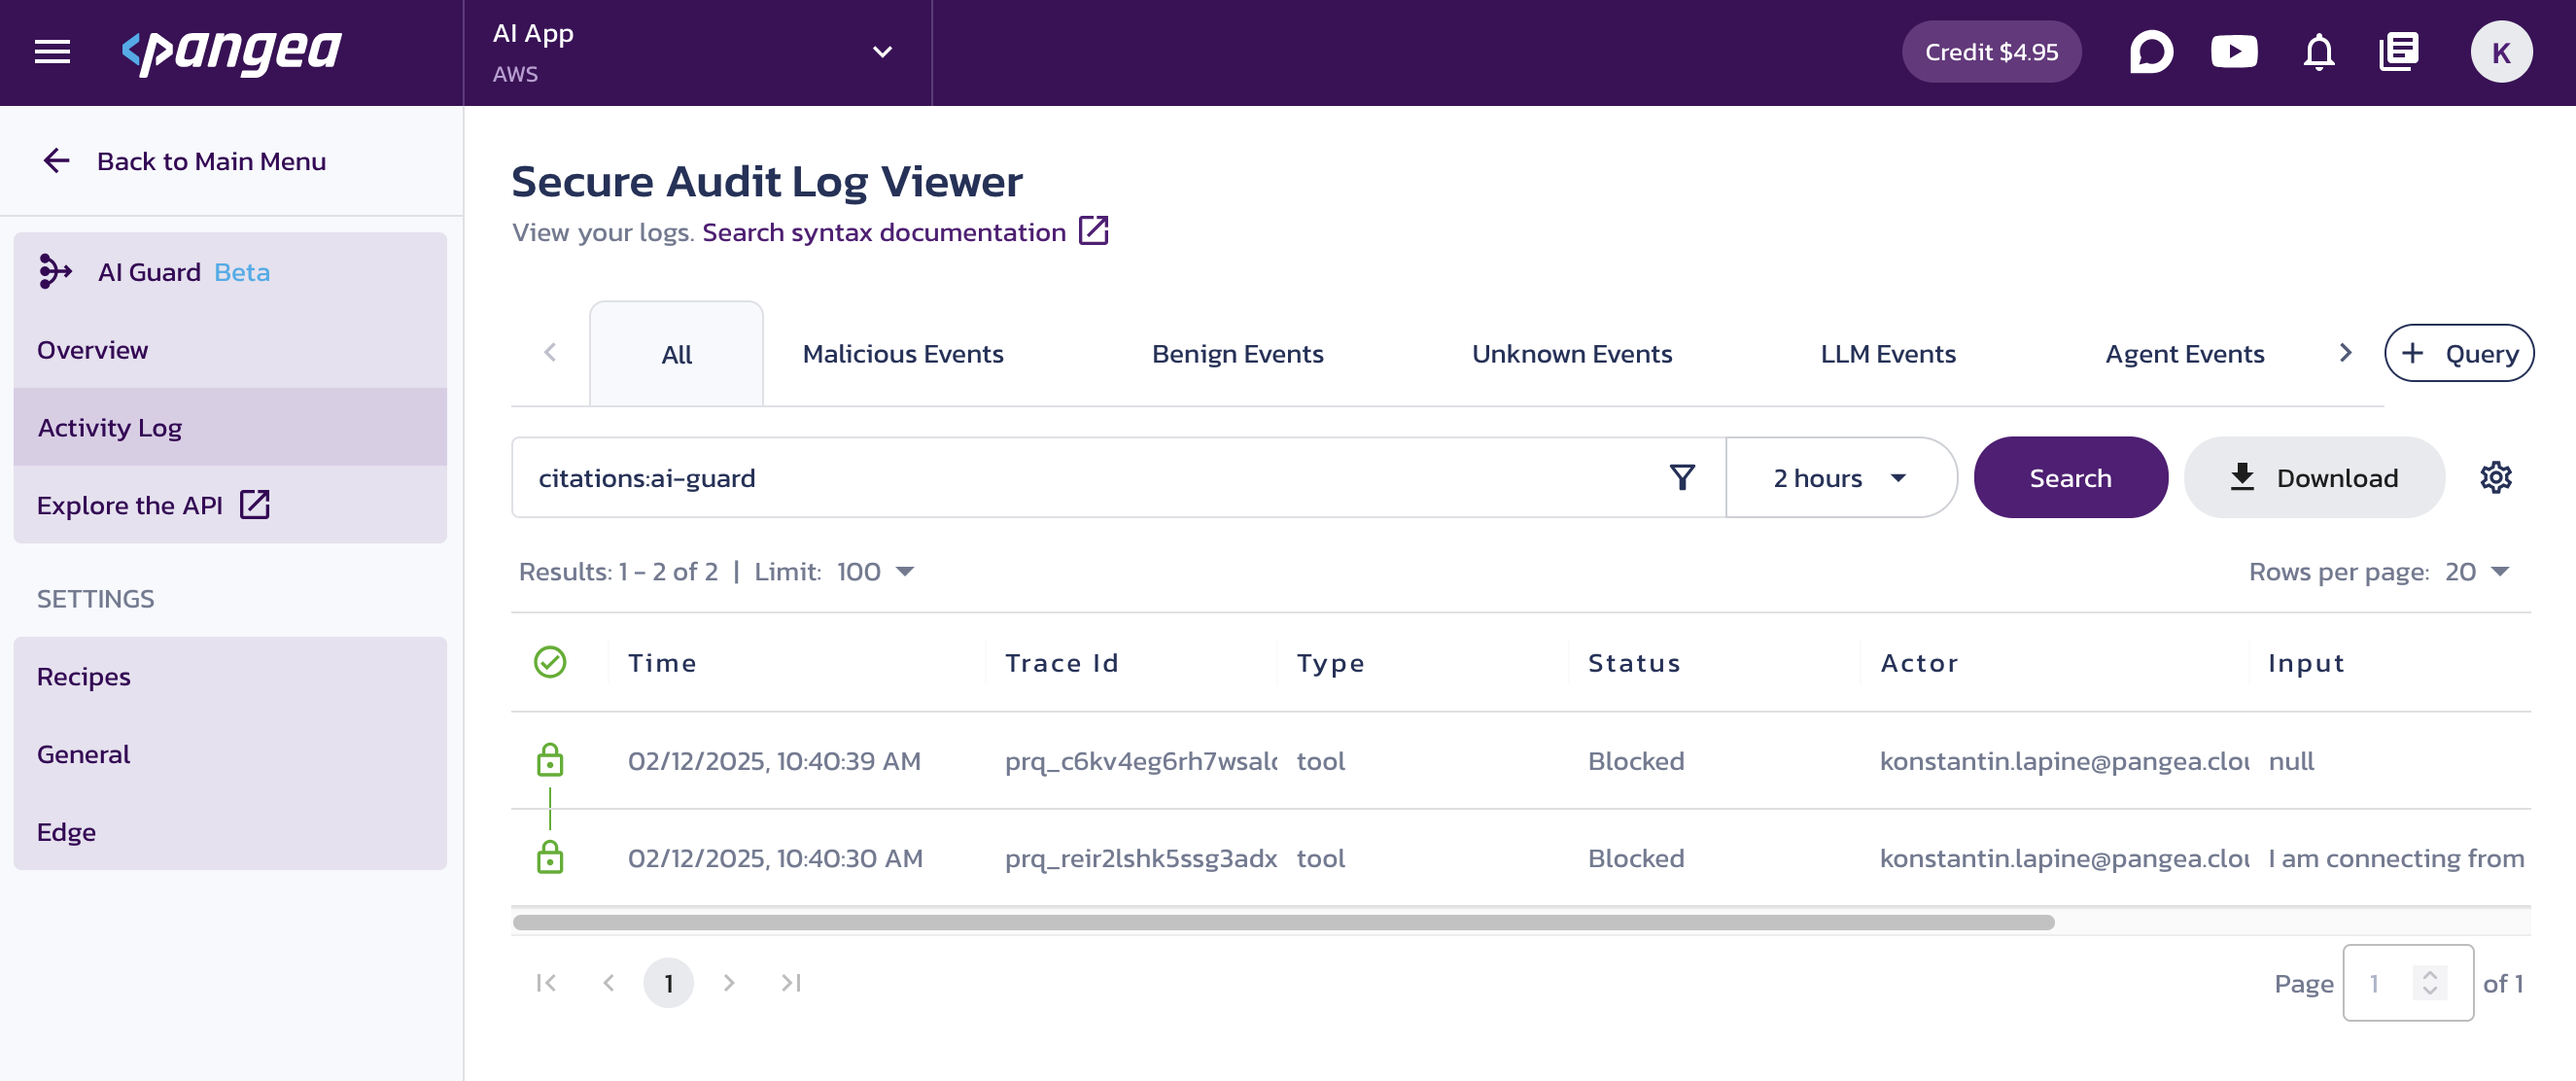Screen dimensions: 2576x1081
Task: Click the Pangea logo
Action: click(232, 52)
